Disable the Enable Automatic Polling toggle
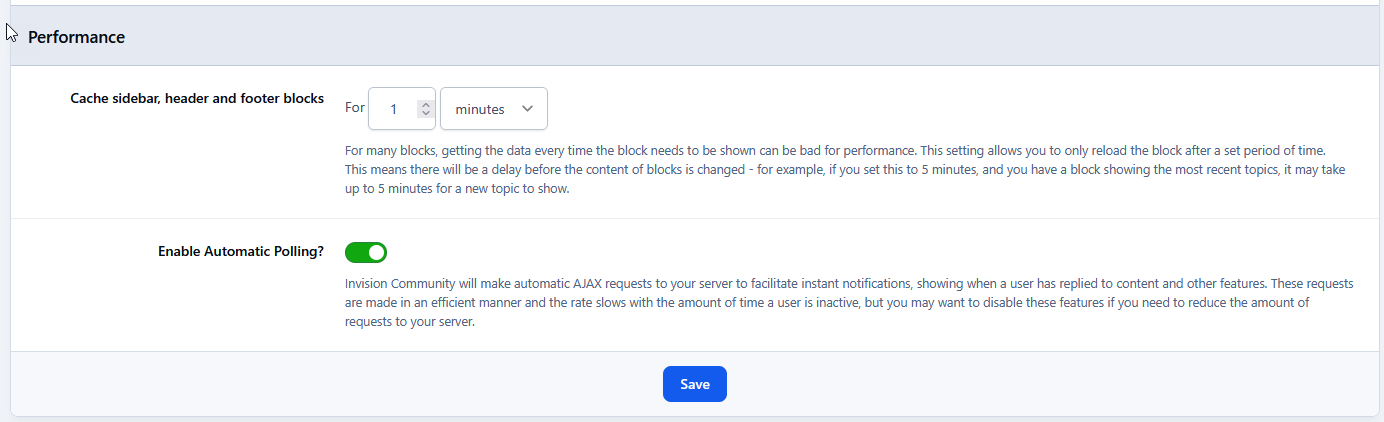 click(365, 252)
